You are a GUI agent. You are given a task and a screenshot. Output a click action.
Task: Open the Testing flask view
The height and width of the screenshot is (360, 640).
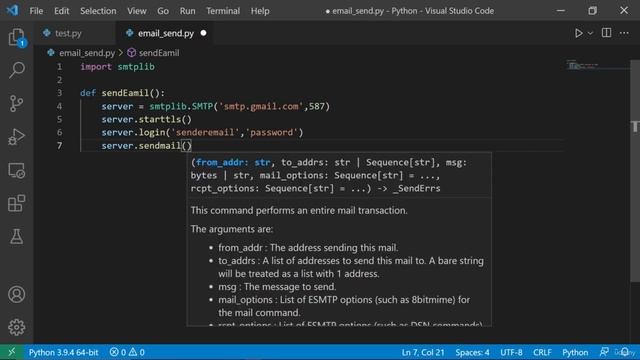pyautogui.click(x=16, y=236)
